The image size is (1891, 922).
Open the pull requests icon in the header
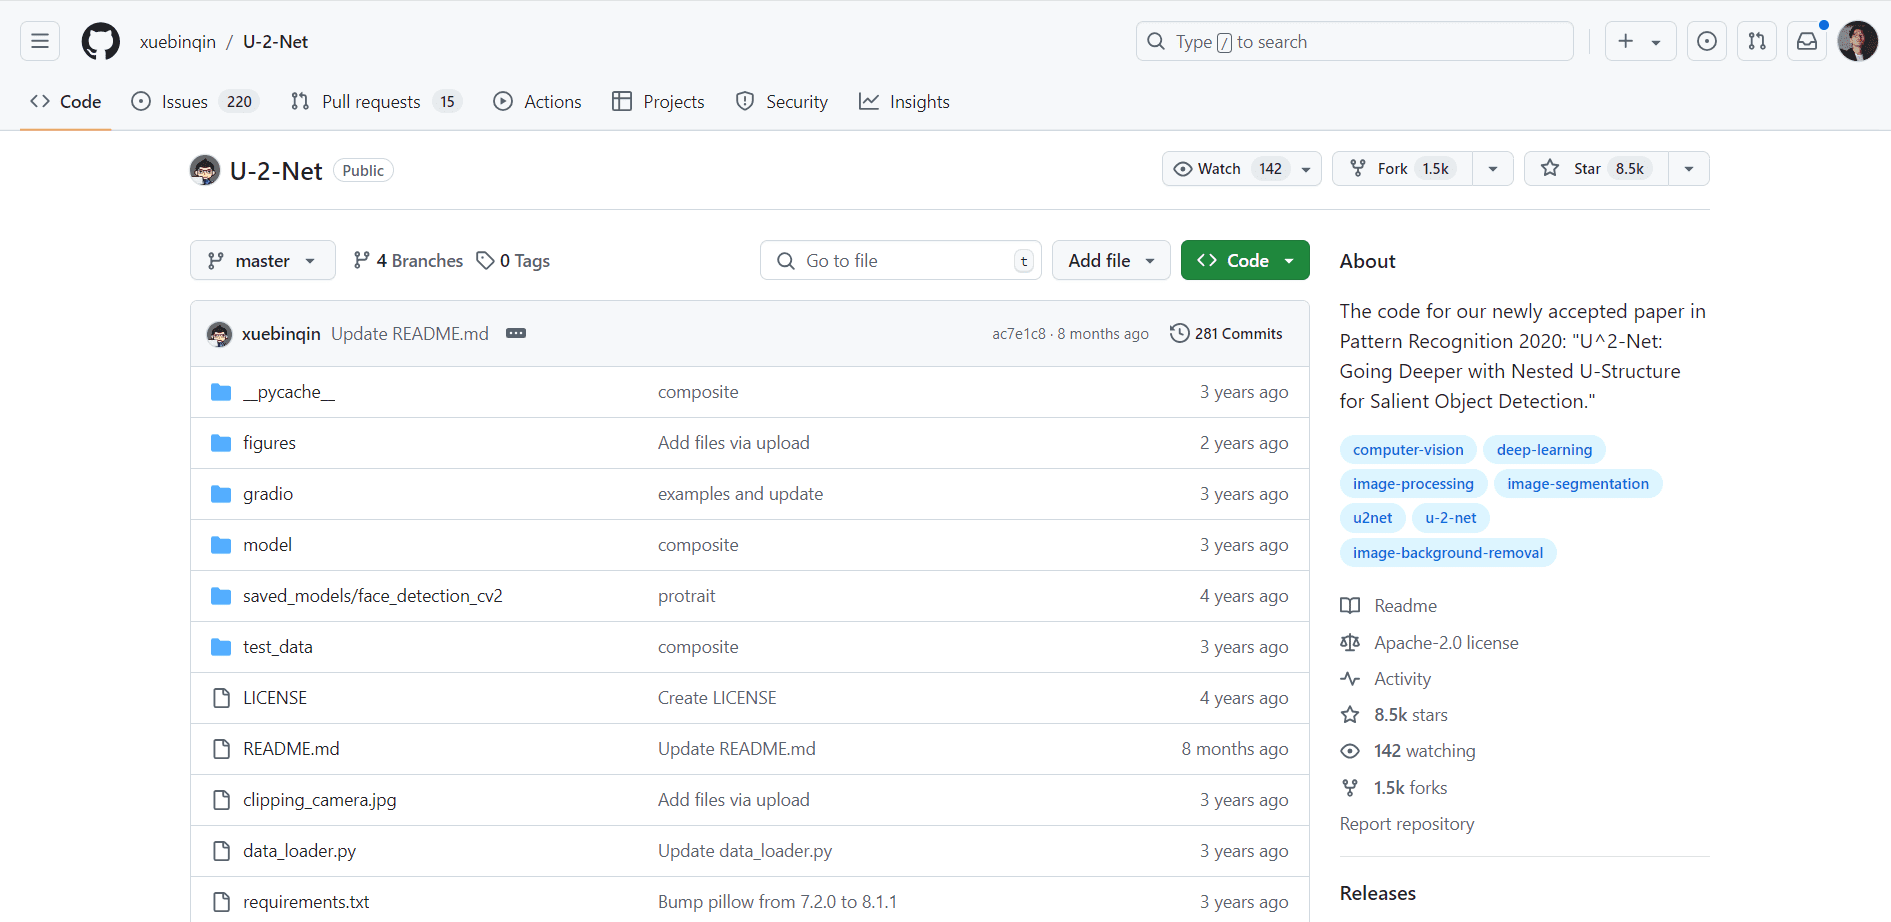point(1756,41)
